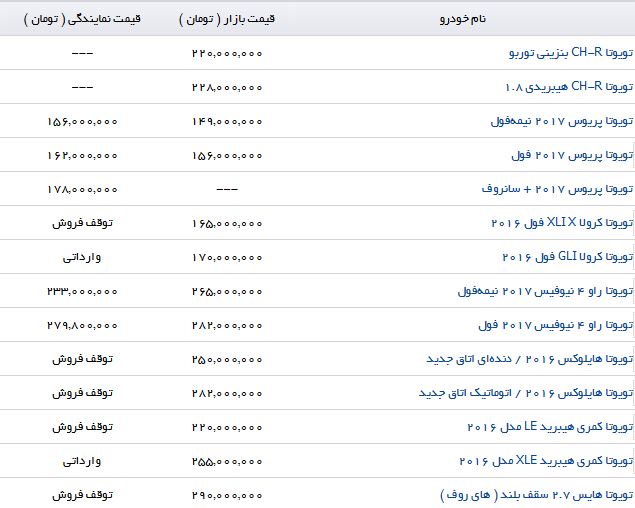Open the Toyota CH-R هیبریدی 1.8 link
The width and height of the screenshot is (635, 508).
(569, 87)
